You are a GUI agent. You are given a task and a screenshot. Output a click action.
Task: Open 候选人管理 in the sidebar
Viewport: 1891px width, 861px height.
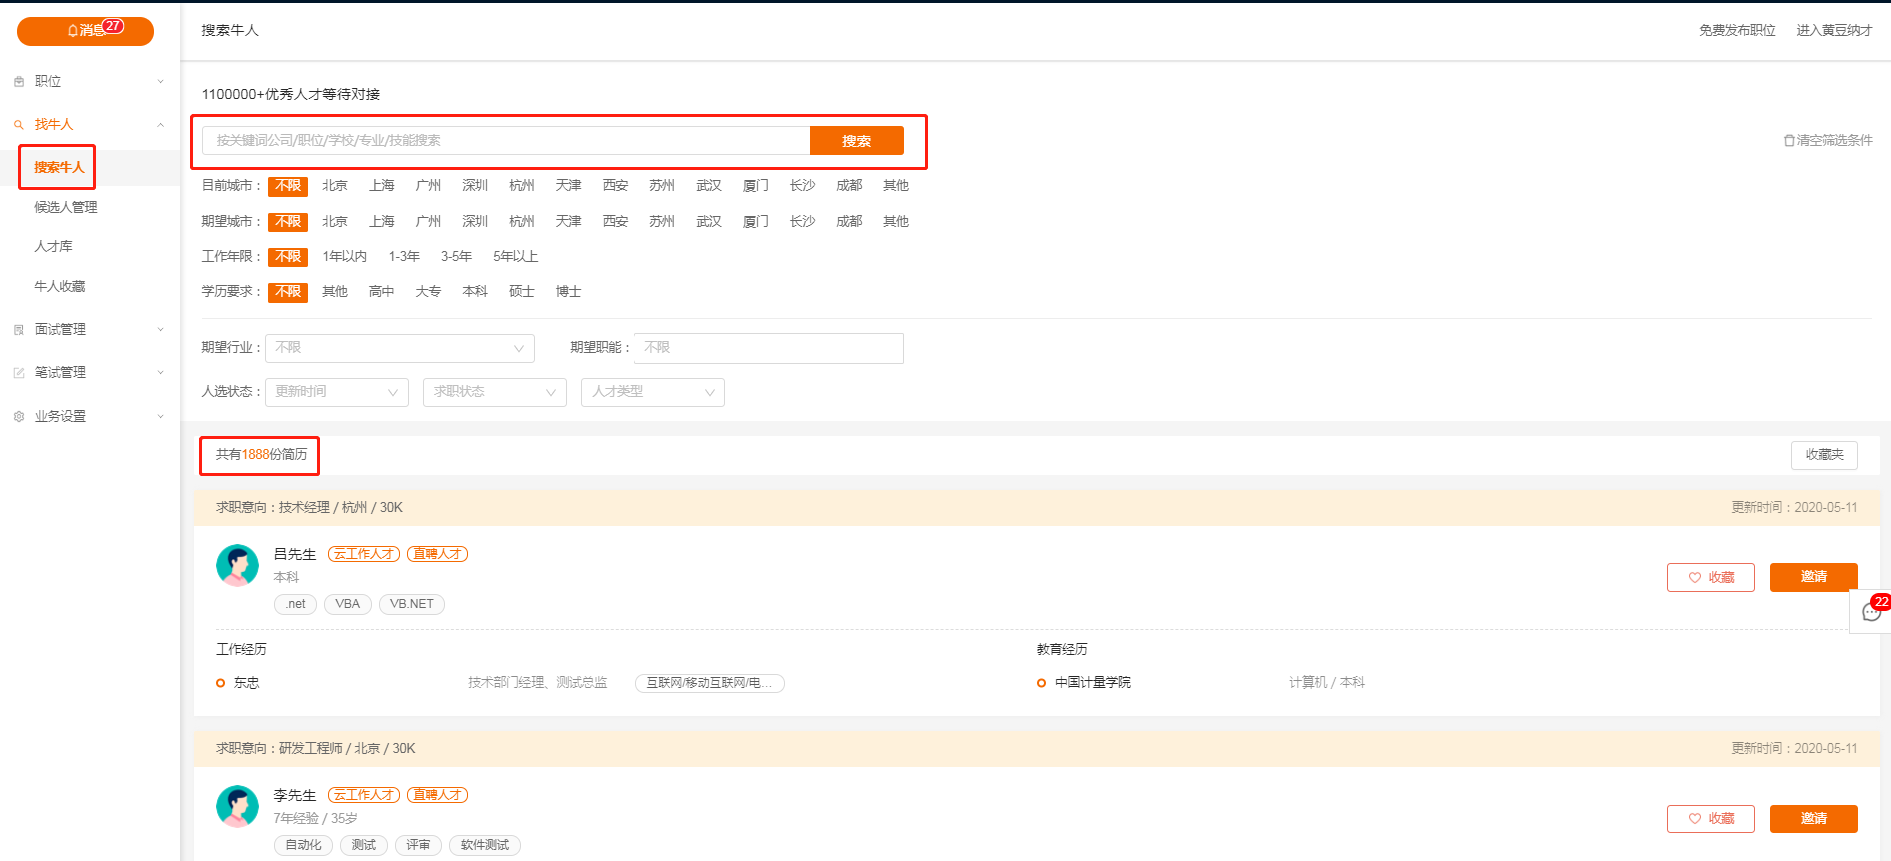66,207
